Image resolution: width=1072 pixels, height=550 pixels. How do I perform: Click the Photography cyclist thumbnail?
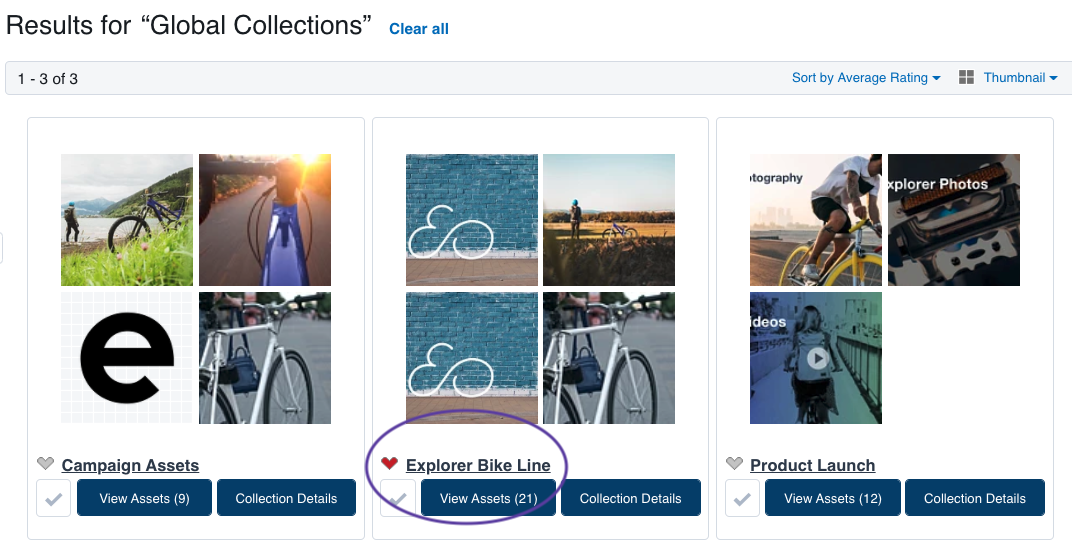(x=816, y=220)
